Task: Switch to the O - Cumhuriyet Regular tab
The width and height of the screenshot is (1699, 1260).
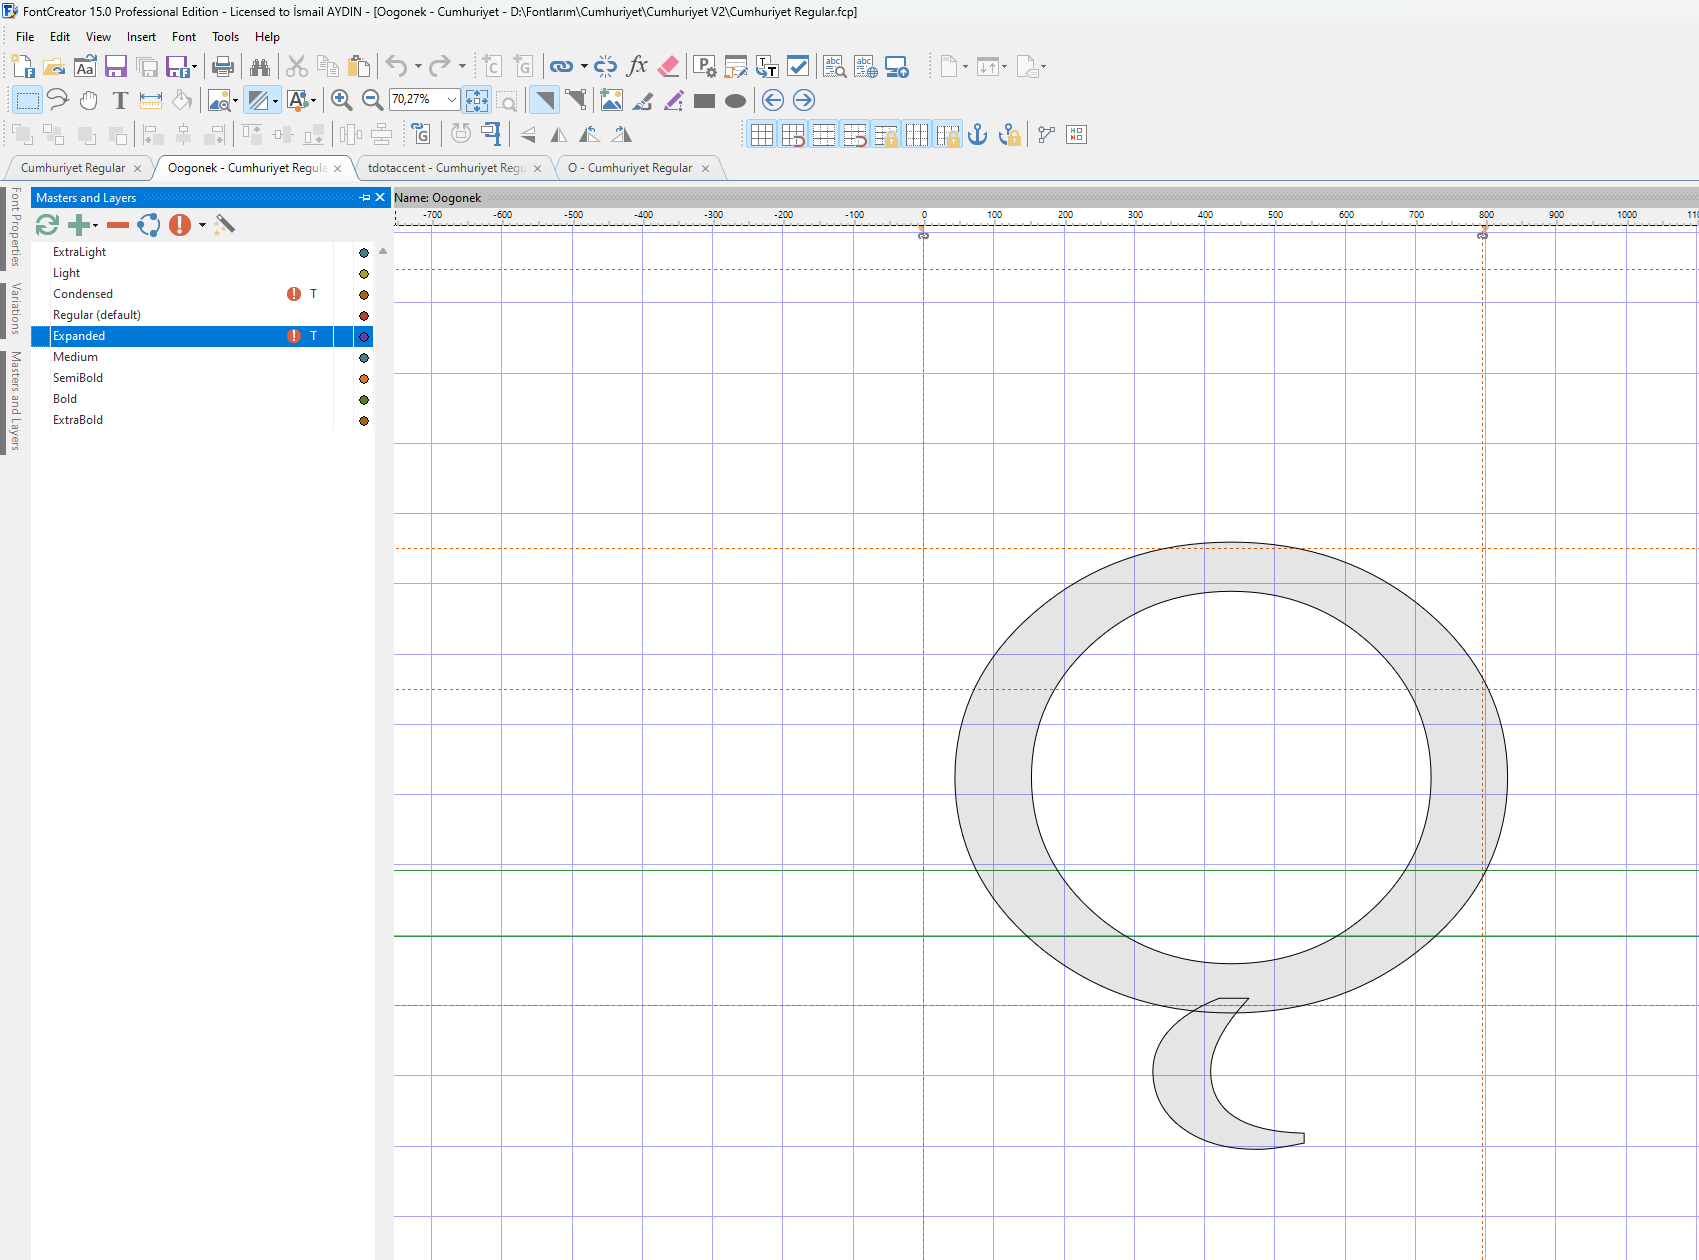Action: (x=630, y=168)
